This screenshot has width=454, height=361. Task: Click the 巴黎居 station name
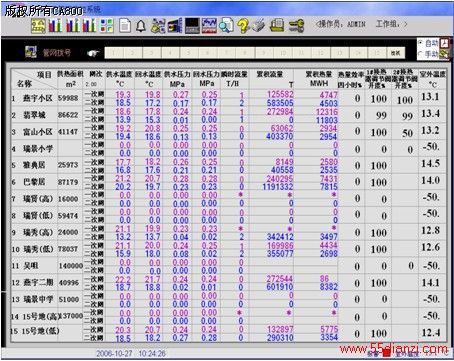34,182
